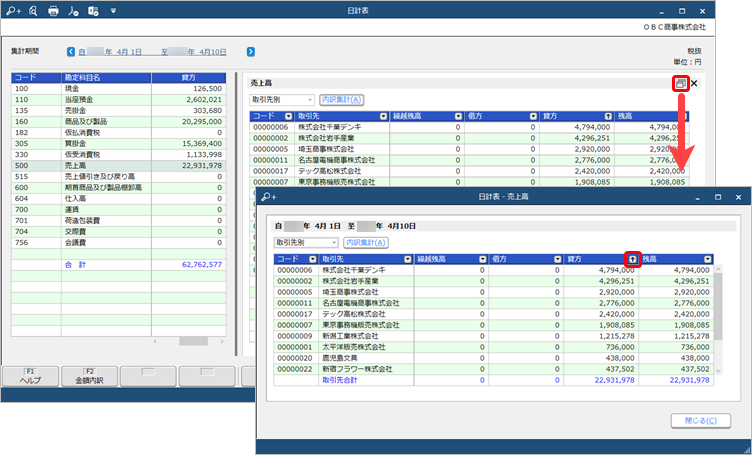Open the 残高 column filter in popup window
This screenshot has width=752, height=455.
click(x=707, y=259)
